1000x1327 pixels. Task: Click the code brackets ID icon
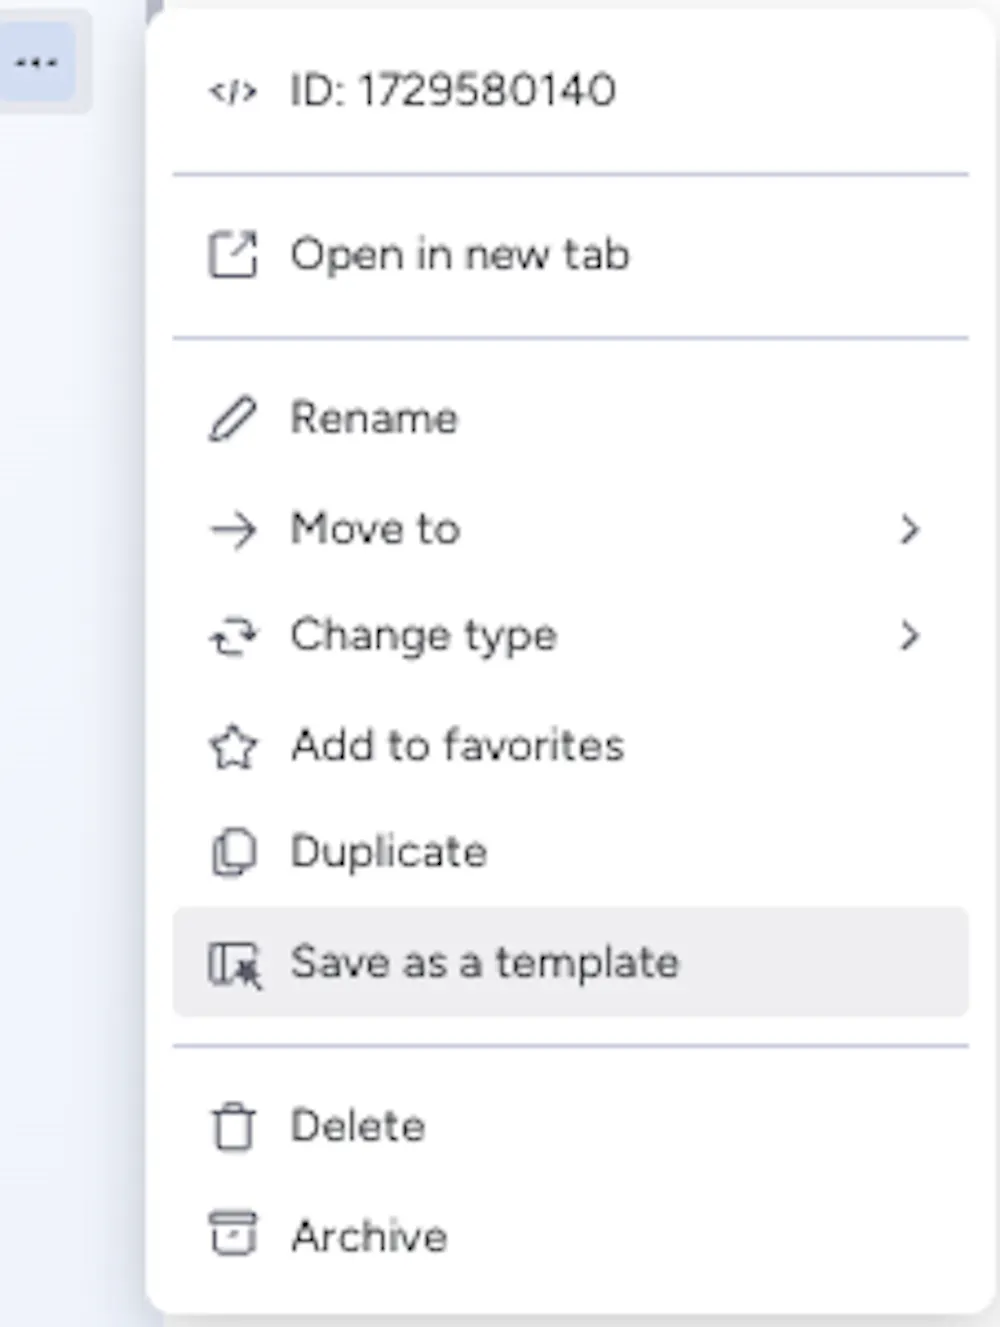click(x=232, y=92)
